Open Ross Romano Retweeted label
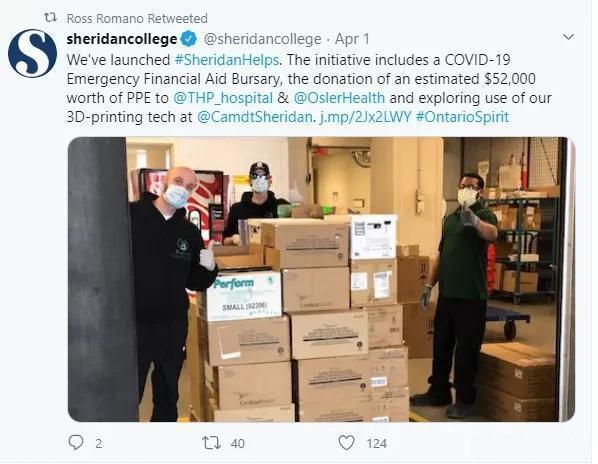The width and height of the screenshot is (598, 464). (137, 18)
